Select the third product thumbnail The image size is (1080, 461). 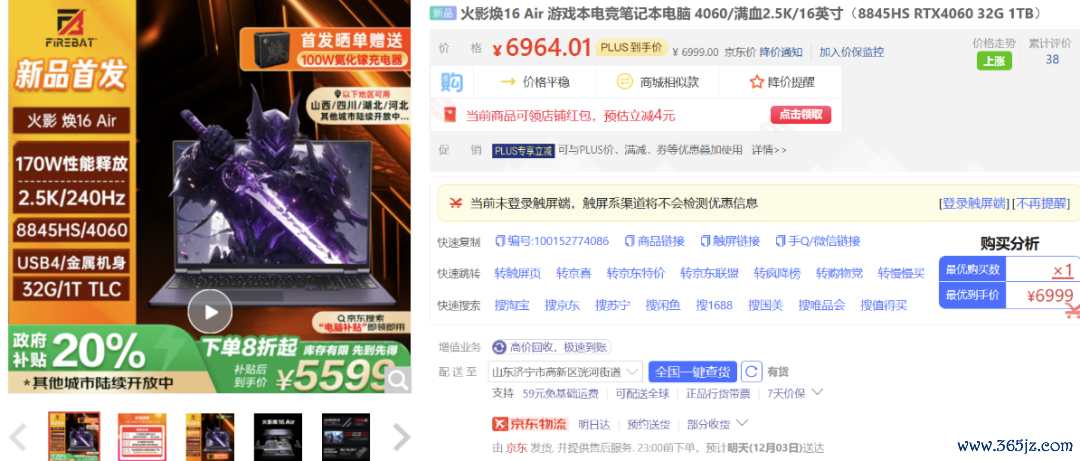click(x=210, y=437)
